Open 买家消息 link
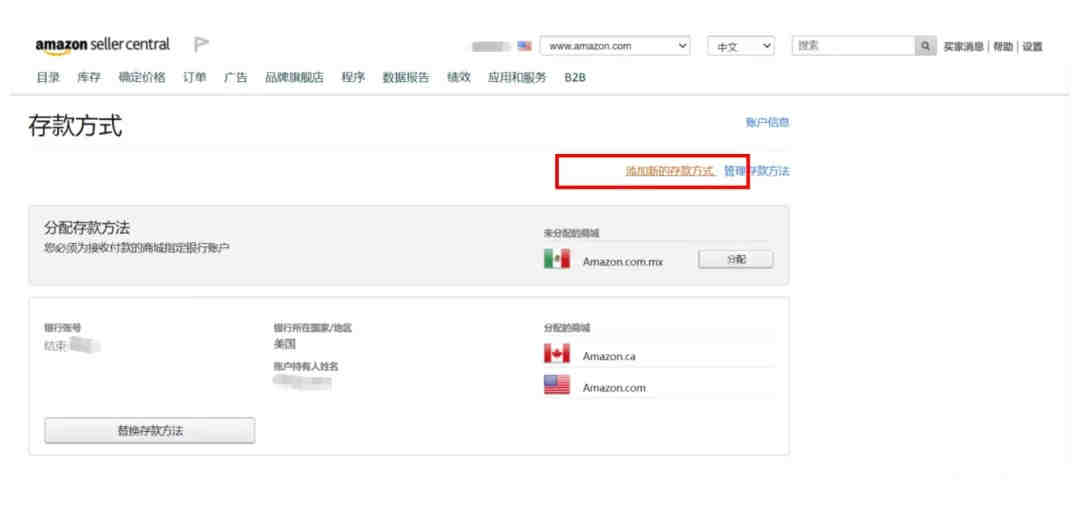The image size is (1080, 510). 964,47
